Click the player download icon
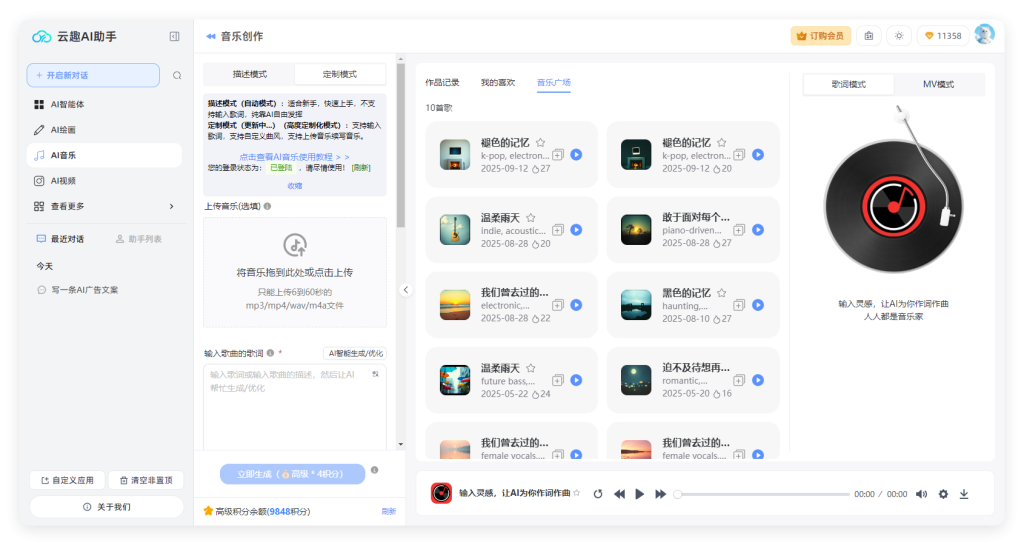The height and width of the screenshot is (545, 1024). 964,494
